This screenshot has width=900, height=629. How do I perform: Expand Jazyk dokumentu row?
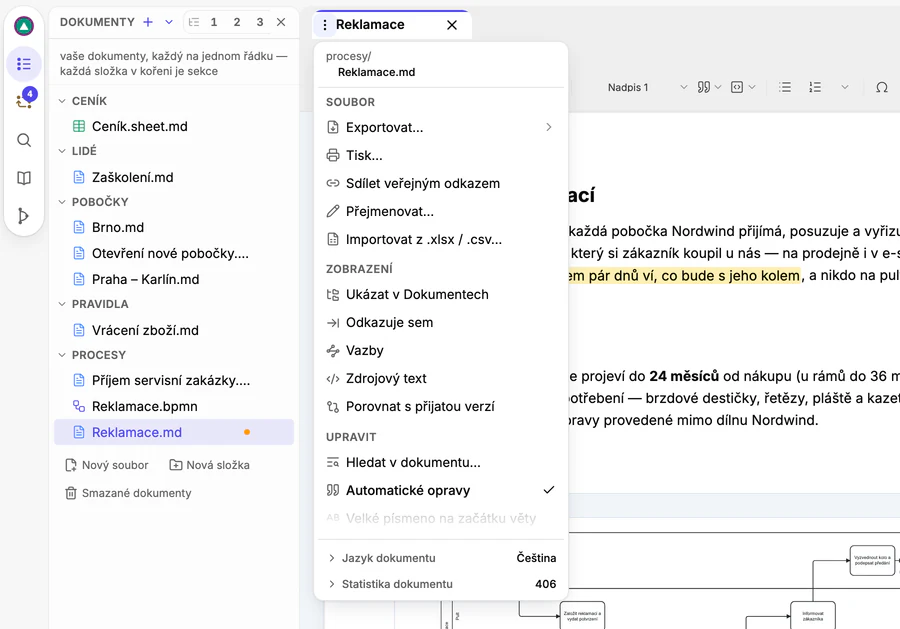pyautogui.click(x=441, y=558)
